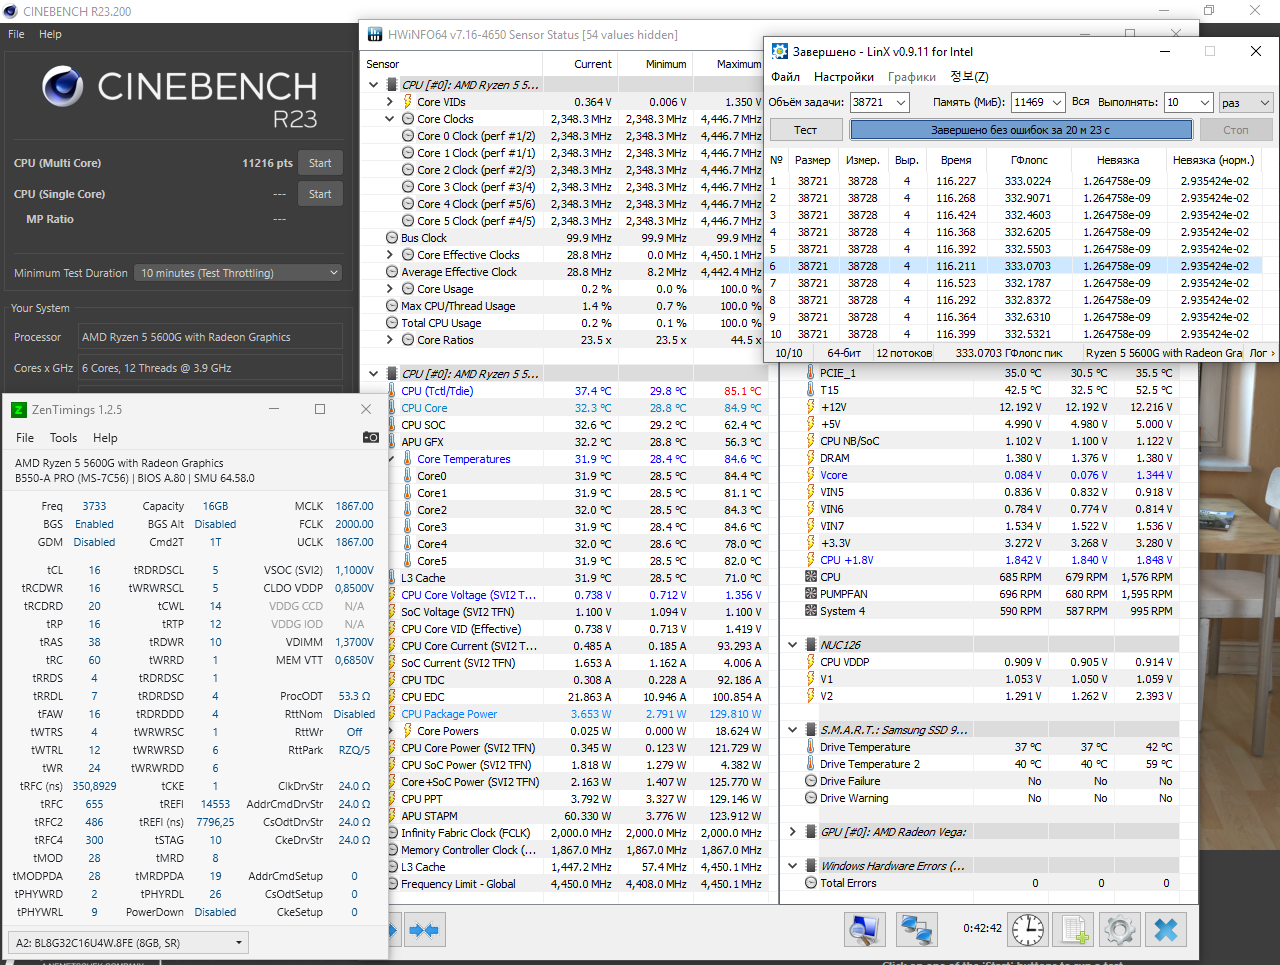Screen dimensions: 1280x965
Task: Open the Cinebench Help menu
Action: pyautogui.click(x=50, y=34)
